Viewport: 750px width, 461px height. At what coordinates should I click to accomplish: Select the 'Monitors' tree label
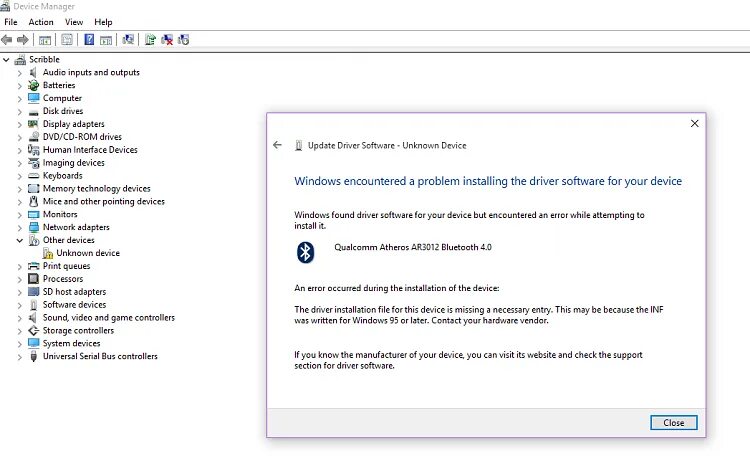click(x=60, y=214)
